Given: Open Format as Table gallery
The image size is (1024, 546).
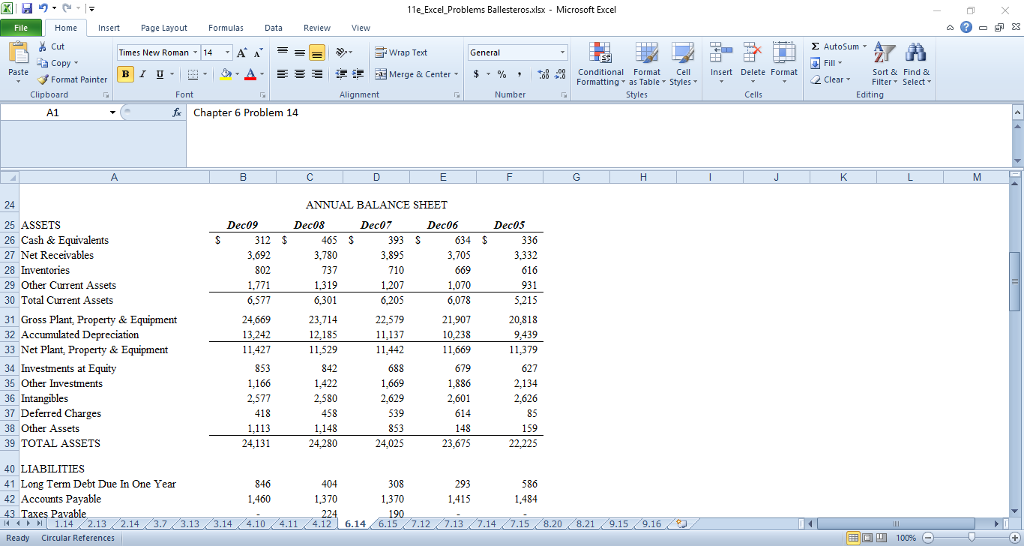Looking at the screenshot, I should tap(647, 63).
